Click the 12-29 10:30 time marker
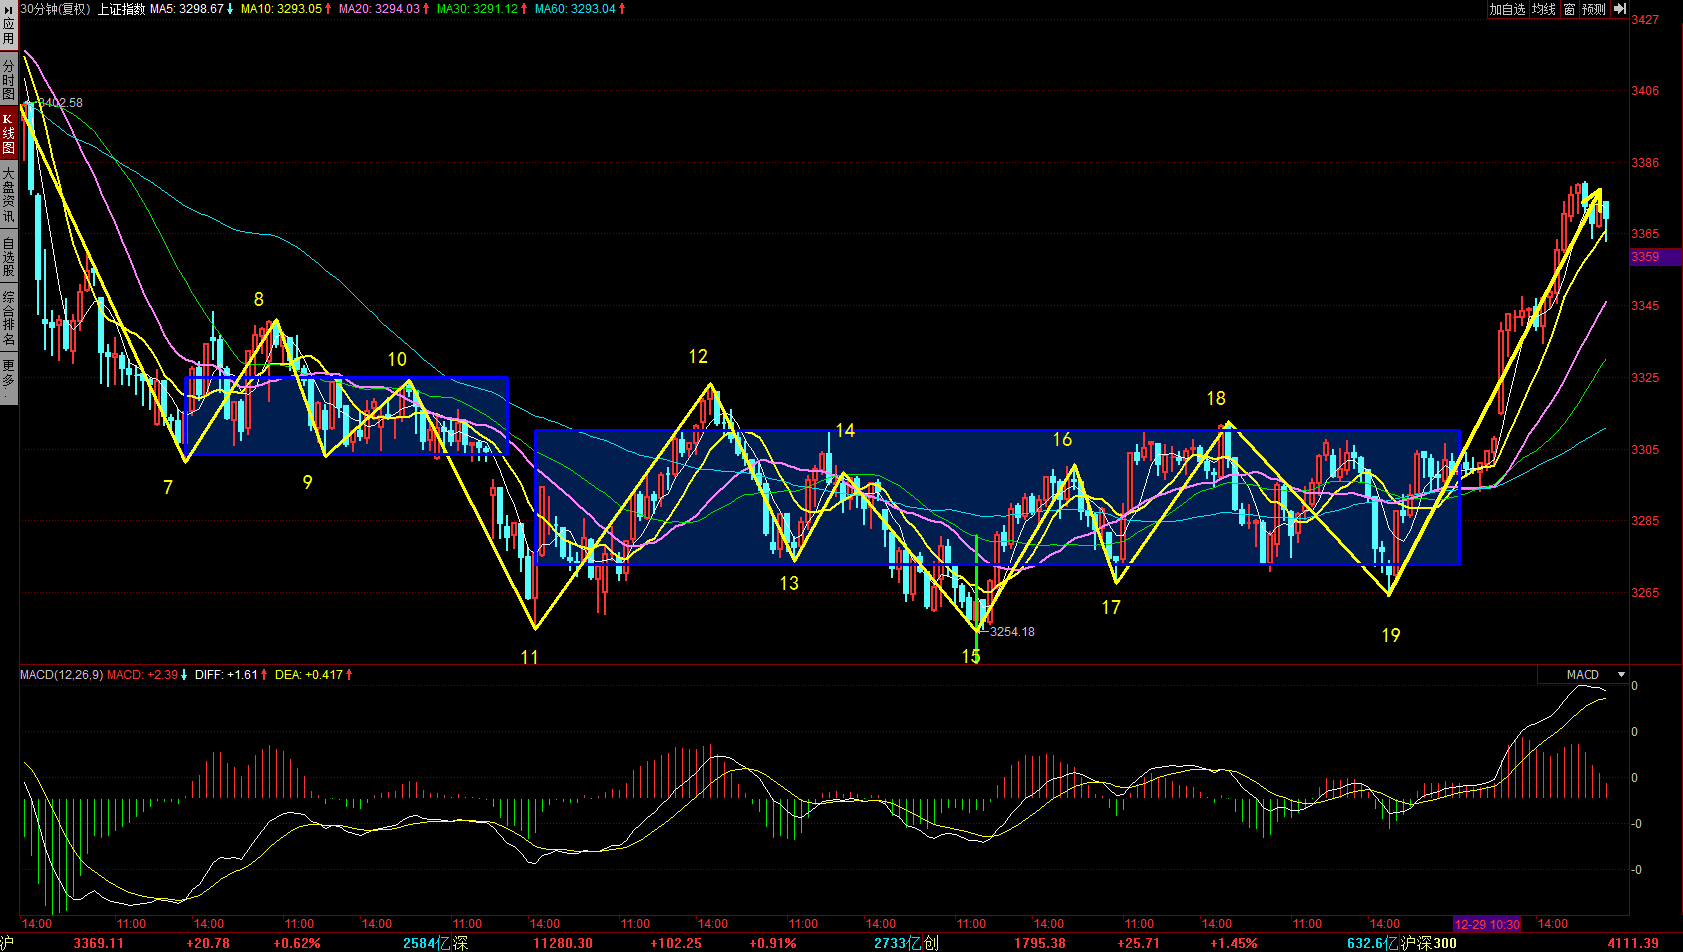The image size is (1683, 952). click(1487, 924)
